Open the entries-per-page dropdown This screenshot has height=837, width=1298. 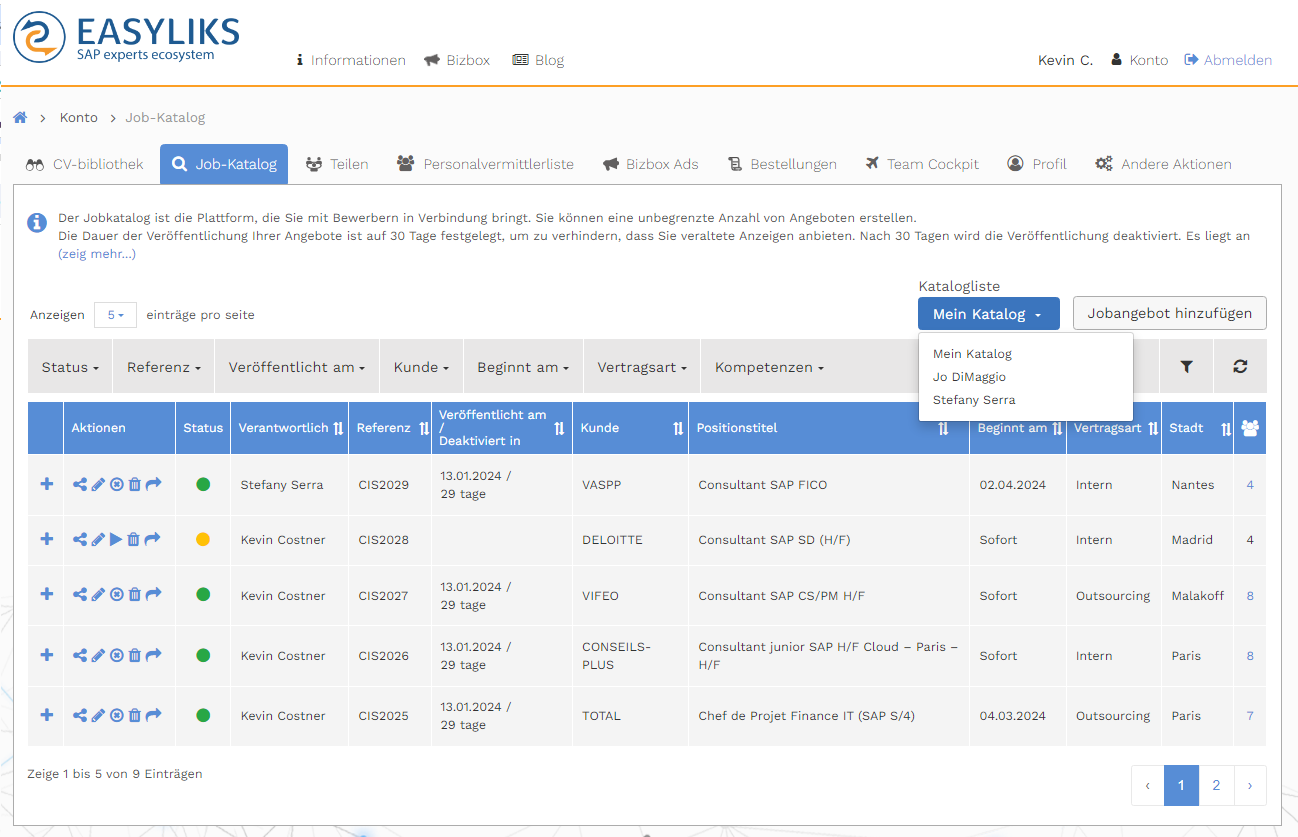coord(115,315)
